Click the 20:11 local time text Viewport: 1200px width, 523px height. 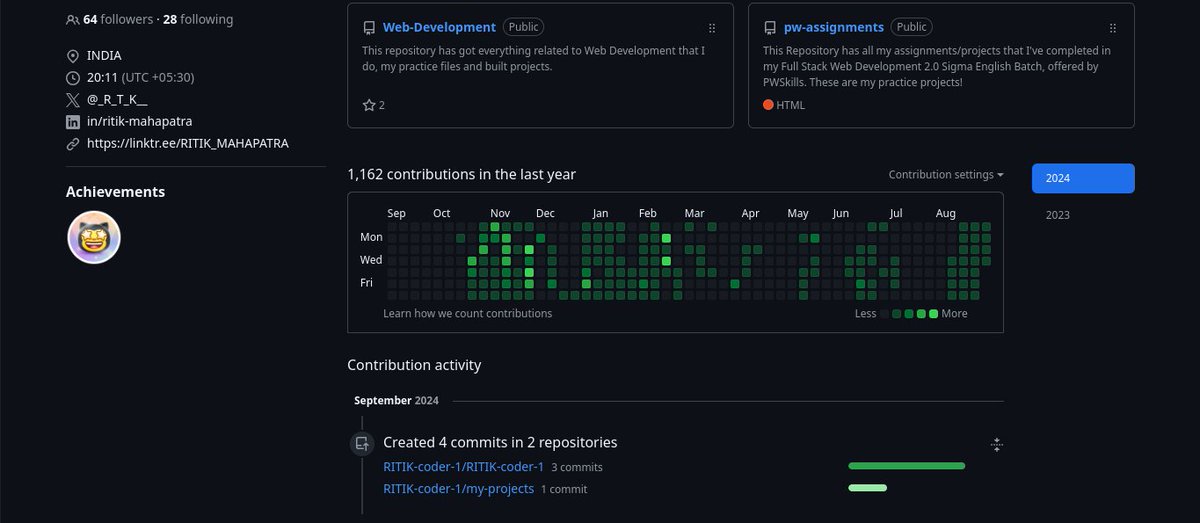click(103, 78)
